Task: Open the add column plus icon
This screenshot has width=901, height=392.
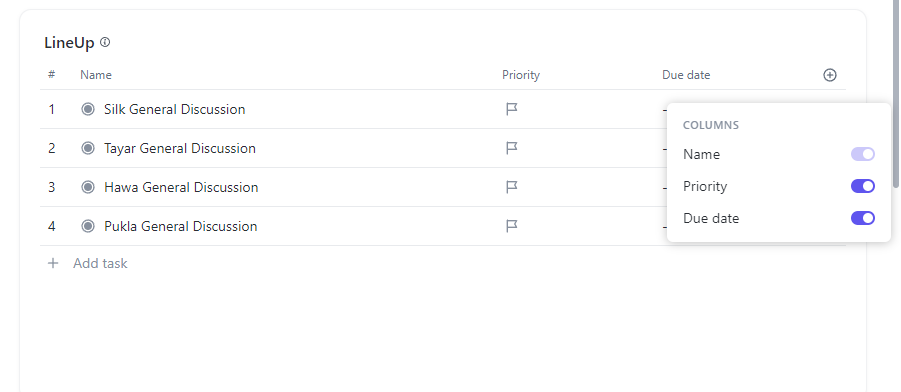Action: pos(830,75)
